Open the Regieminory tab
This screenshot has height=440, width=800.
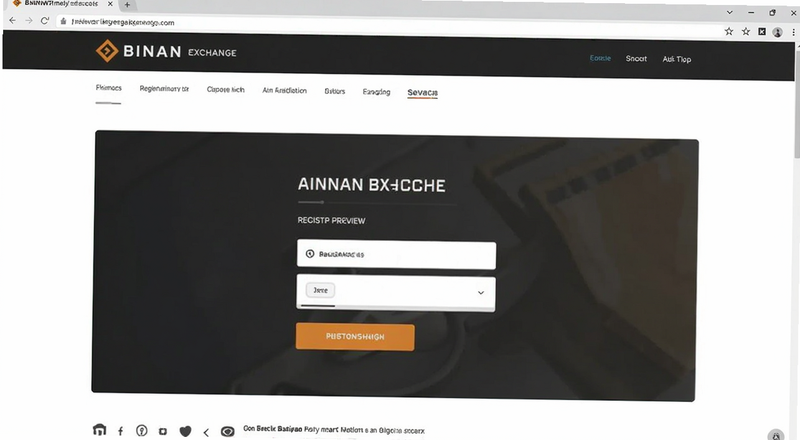[x=164, y=89]
